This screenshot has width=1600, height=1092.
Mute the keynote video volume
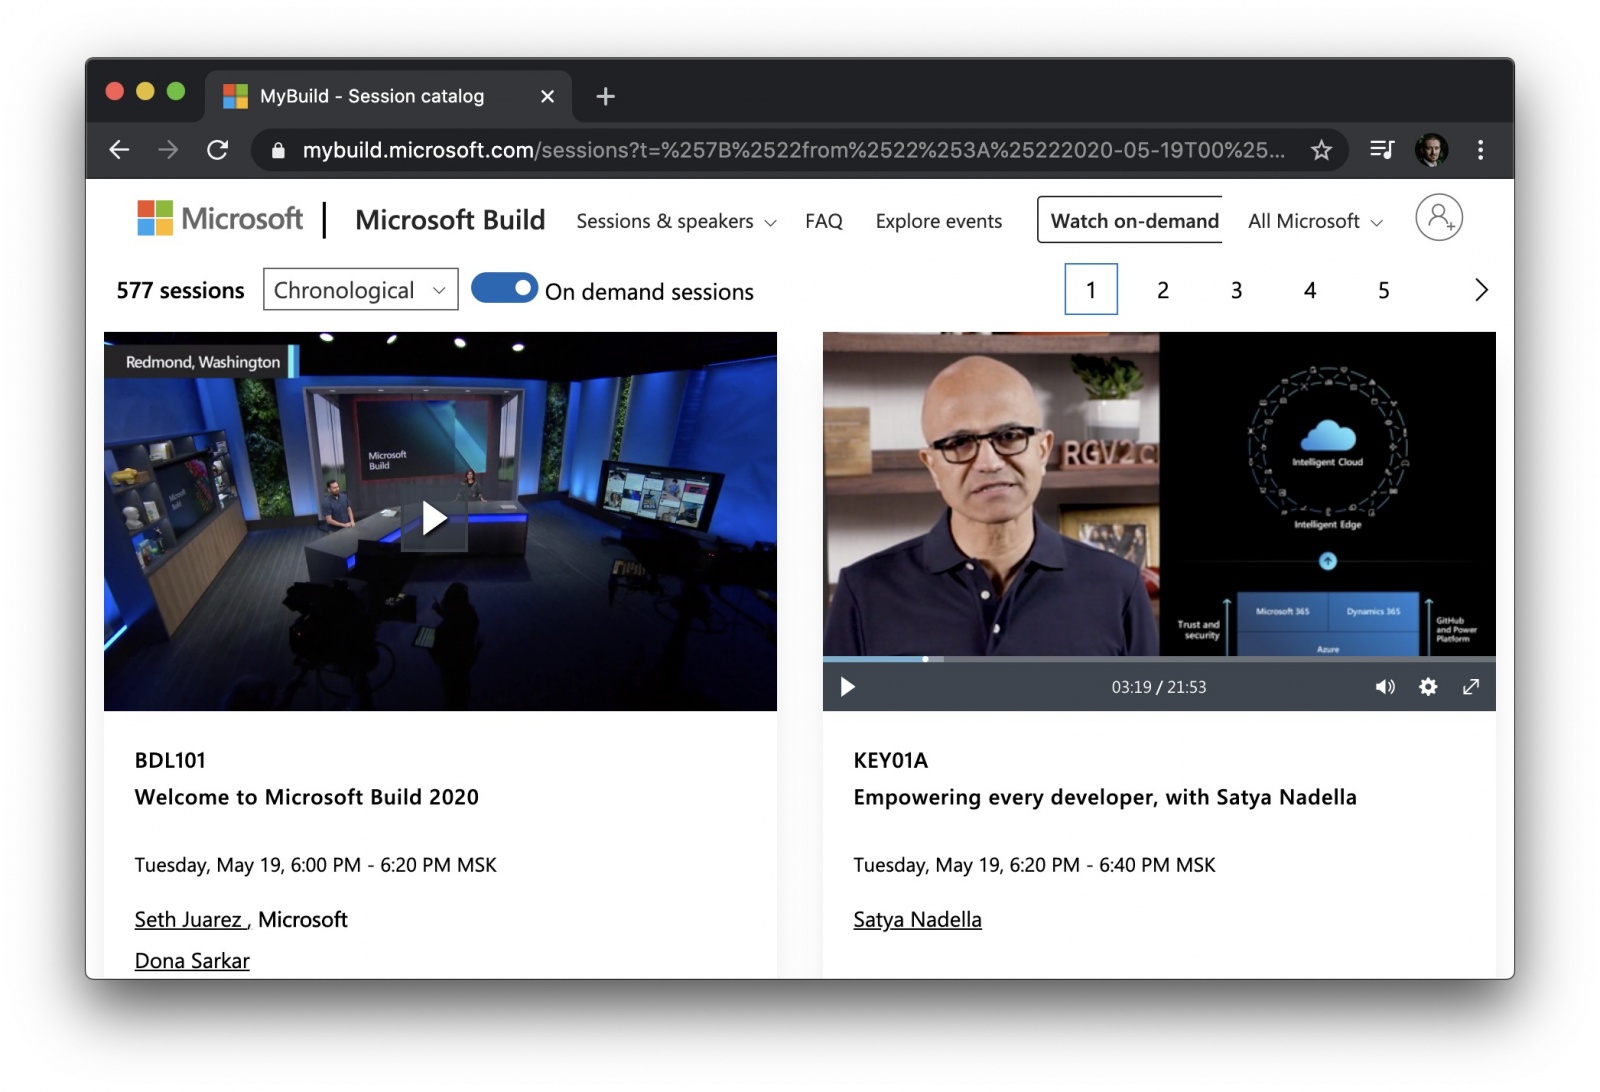[1385, 687]
